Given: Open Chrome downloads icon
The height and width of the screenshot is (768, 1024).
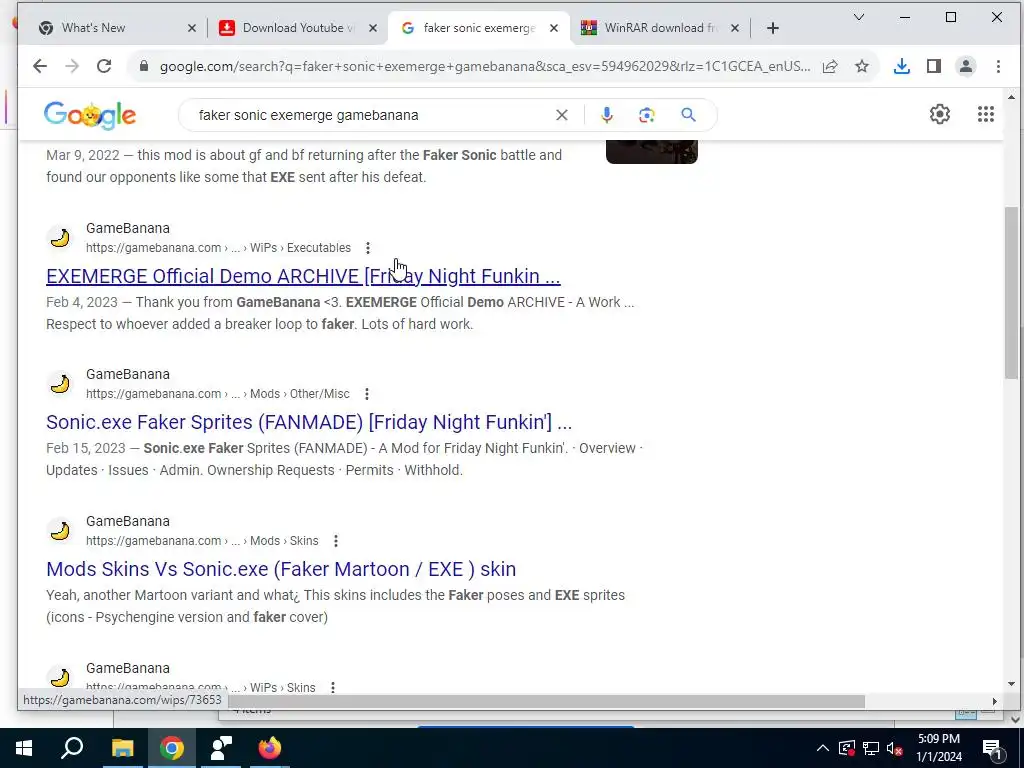Looking at the screenshot, I should coord(902,66).
